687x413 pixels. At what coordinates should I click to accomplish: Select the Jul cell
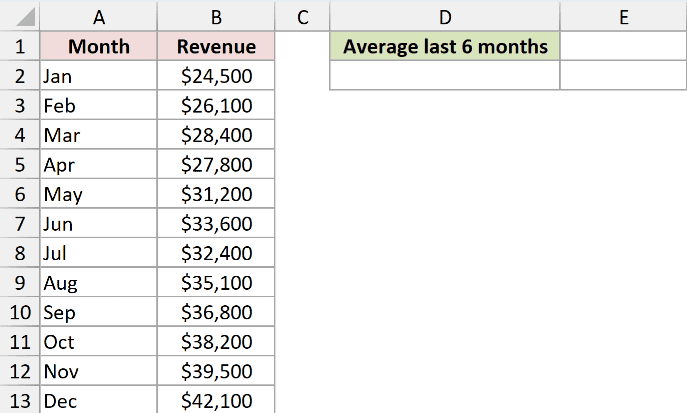(99, 253)
